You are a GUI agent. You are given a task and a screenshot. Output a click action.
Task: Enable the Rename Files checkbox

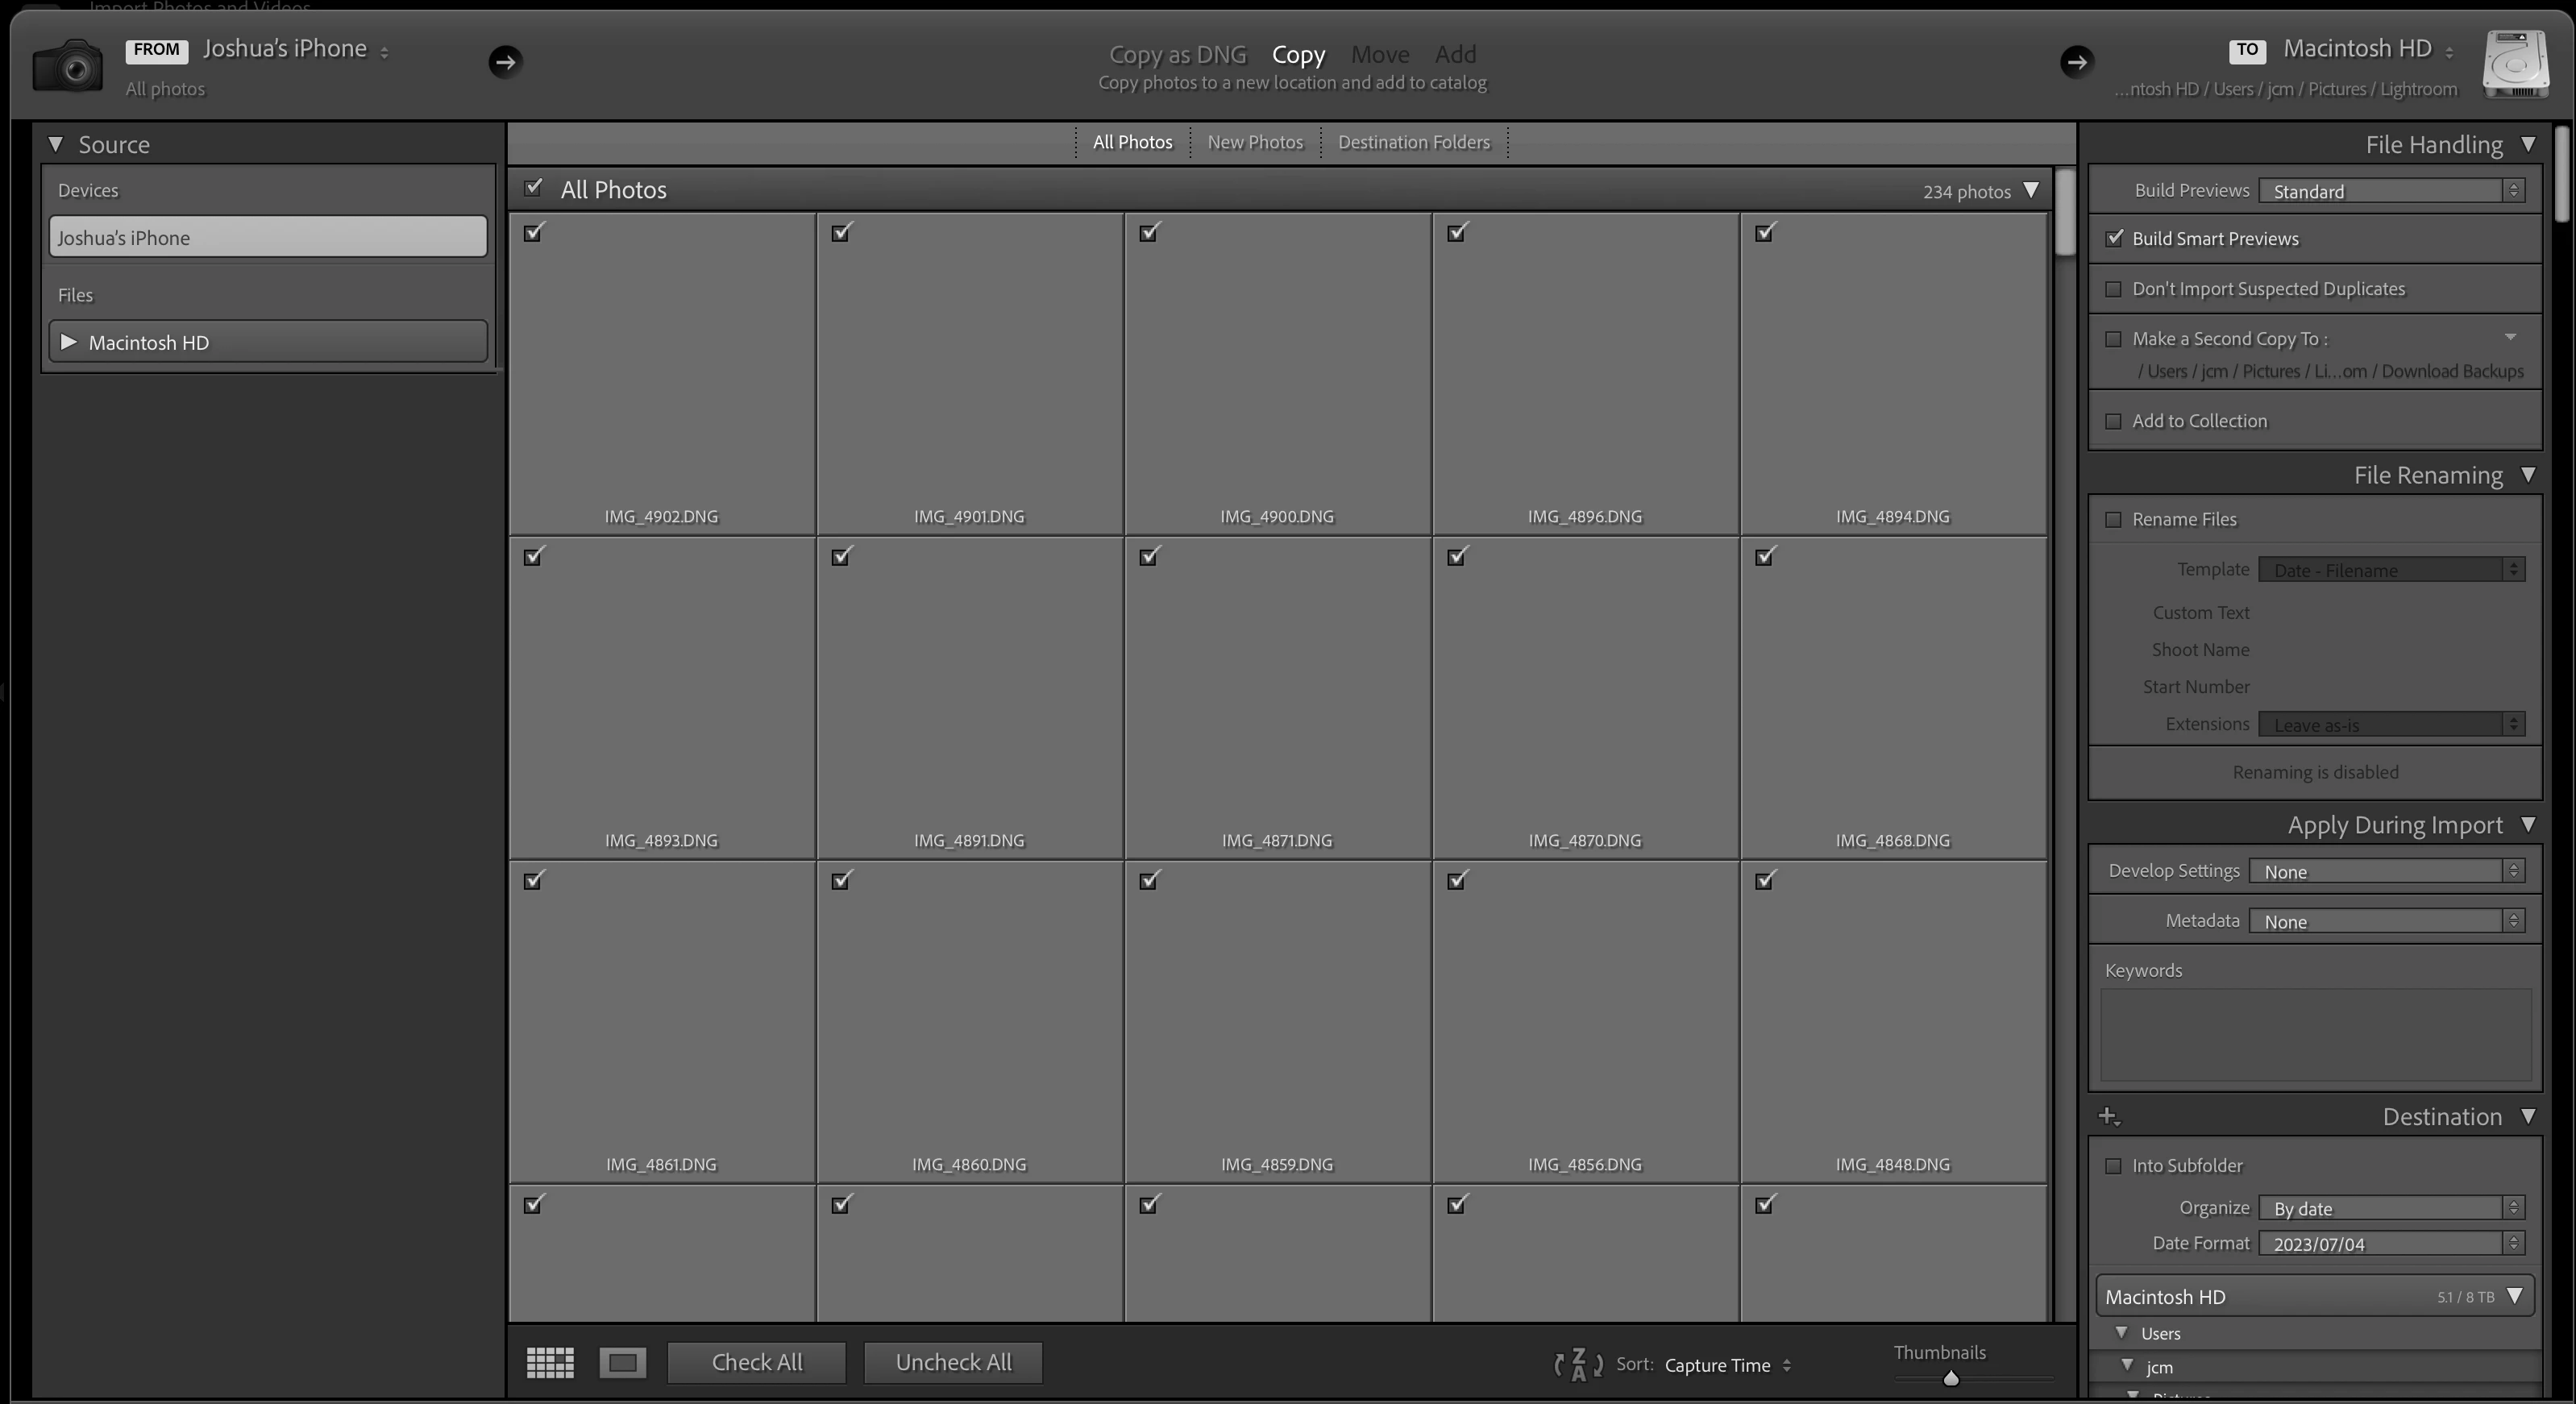2114,520
